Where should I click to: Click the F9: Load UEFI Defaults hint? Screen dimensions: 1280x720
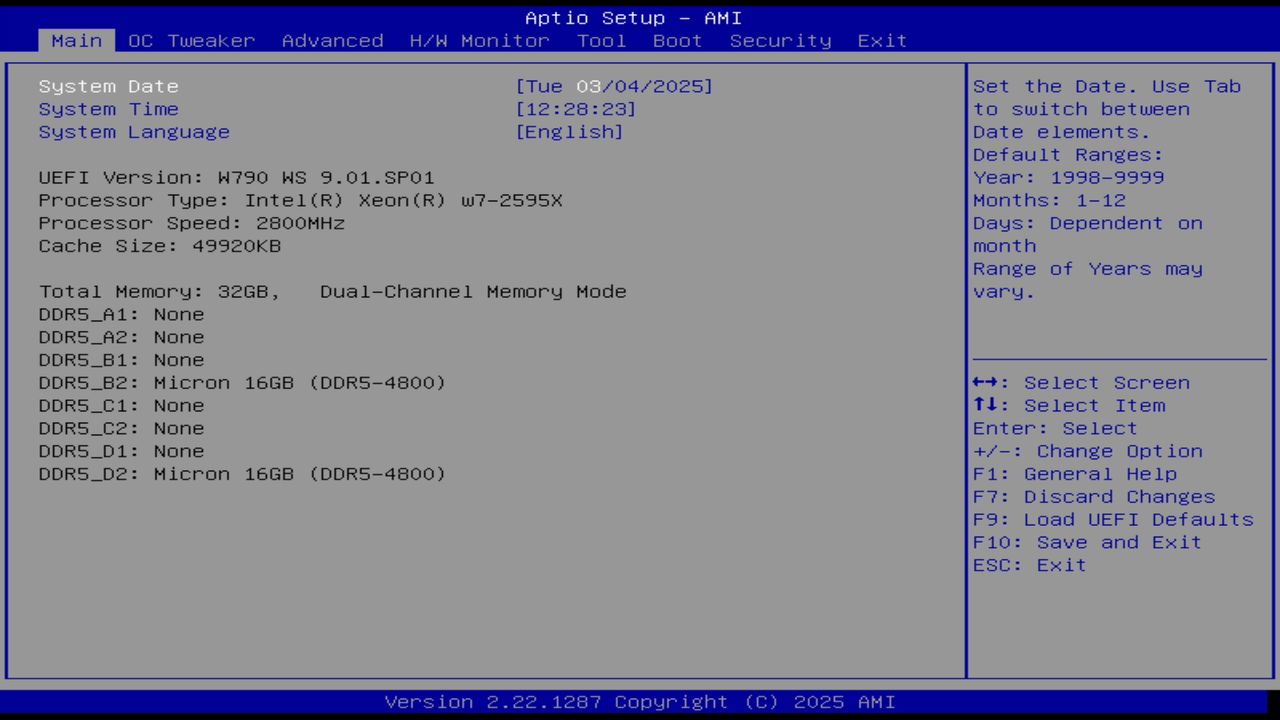[1113, 520]
